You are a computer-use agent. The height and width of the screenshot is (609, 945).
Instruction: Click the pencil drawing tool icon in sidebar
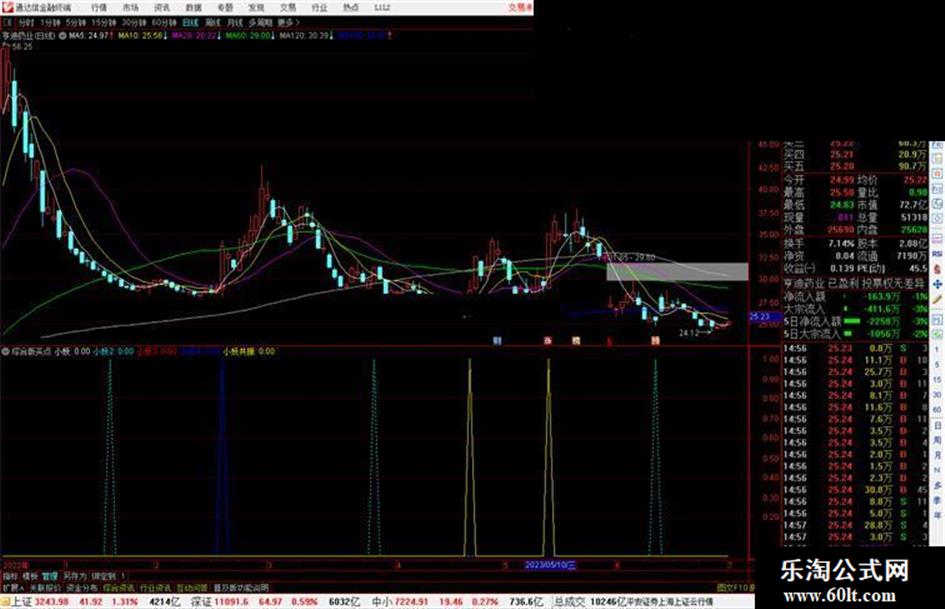(937, 298)
